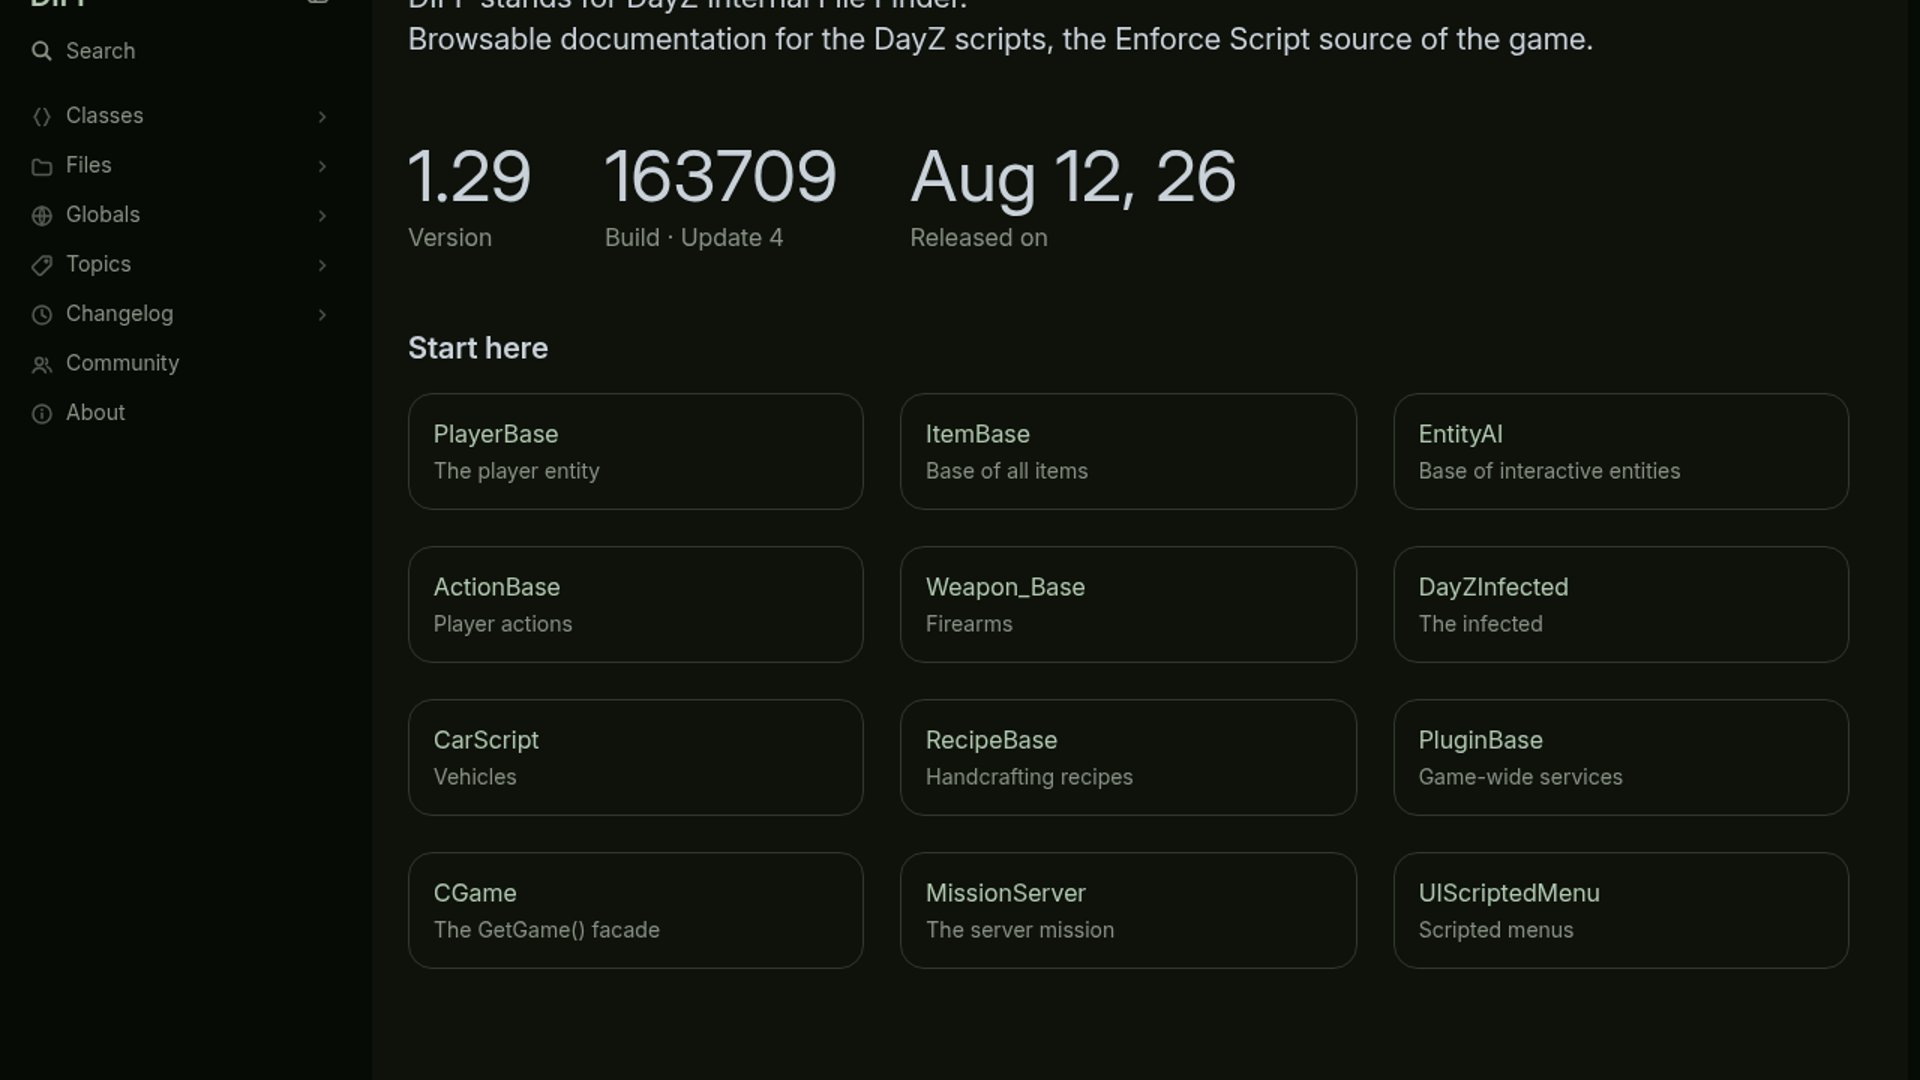Open the Weapon_Base card
The image size is (1920, 1080).
1128,604
